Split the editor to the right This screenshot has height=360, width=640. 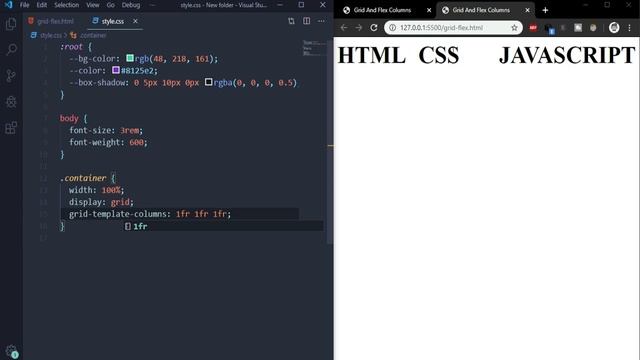point(306,21)
